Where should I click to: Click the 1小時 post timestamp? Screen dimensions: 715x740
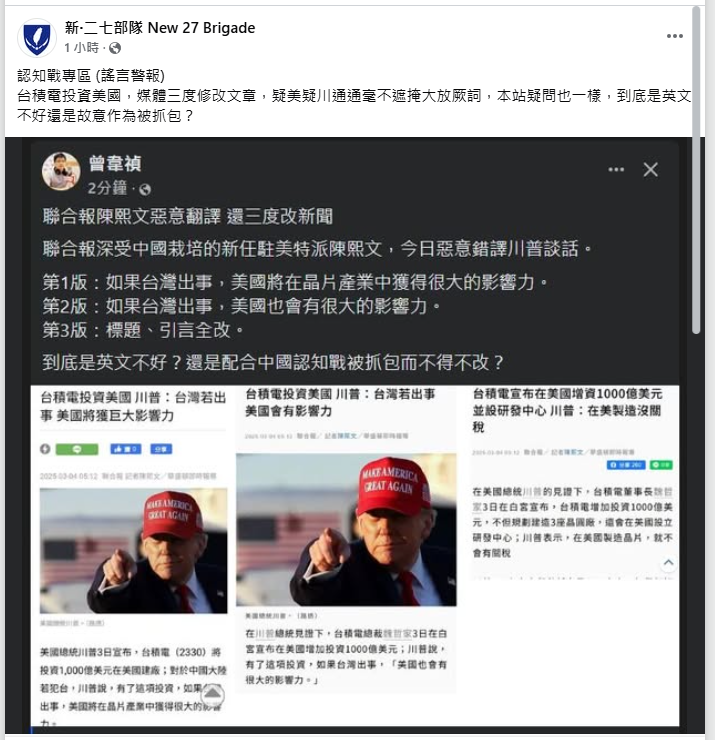pyautogui.click(x=81, y=48)
